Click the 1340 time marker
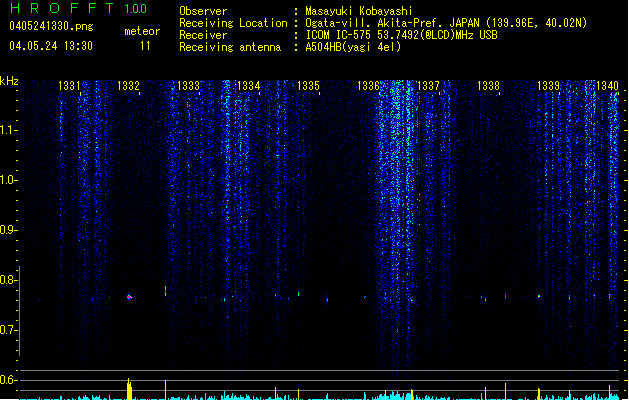 click(607, 86)
